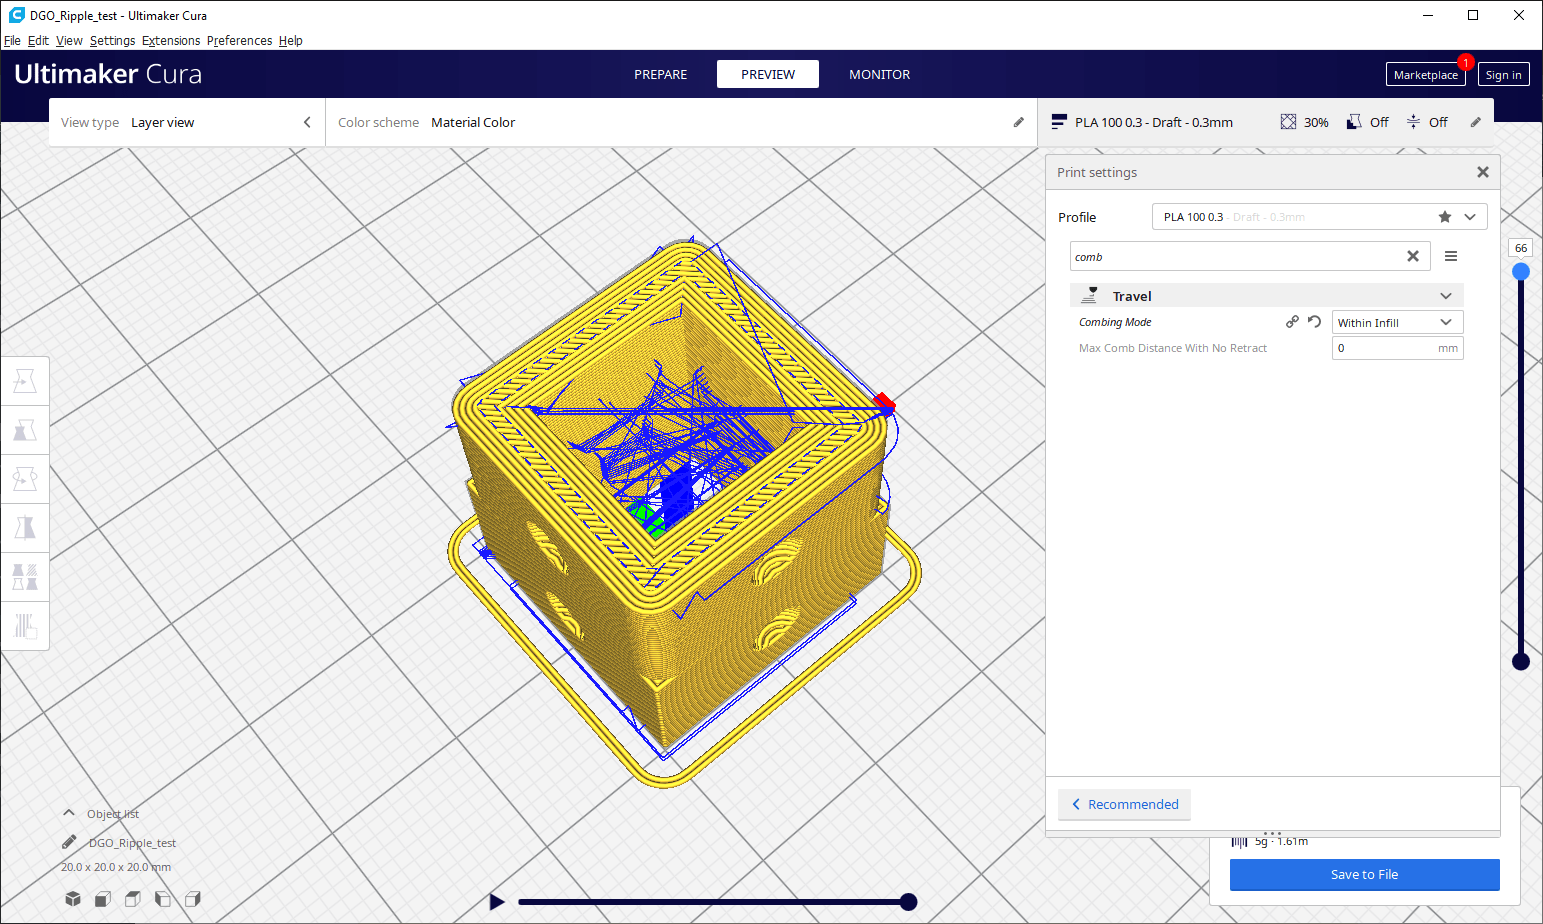This screenshot has width=1543, height=924.
Task: Click the Max Comb Distance value field
Action: coord(1397,348)
